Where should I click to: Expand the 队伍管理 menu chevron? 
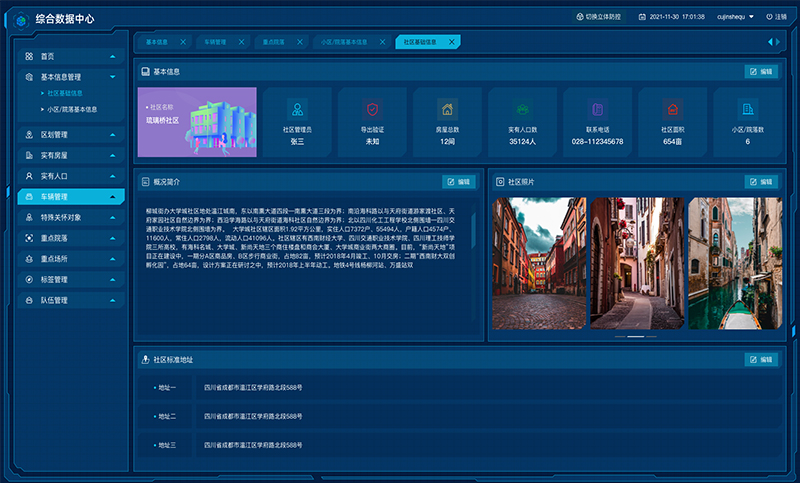113,301
